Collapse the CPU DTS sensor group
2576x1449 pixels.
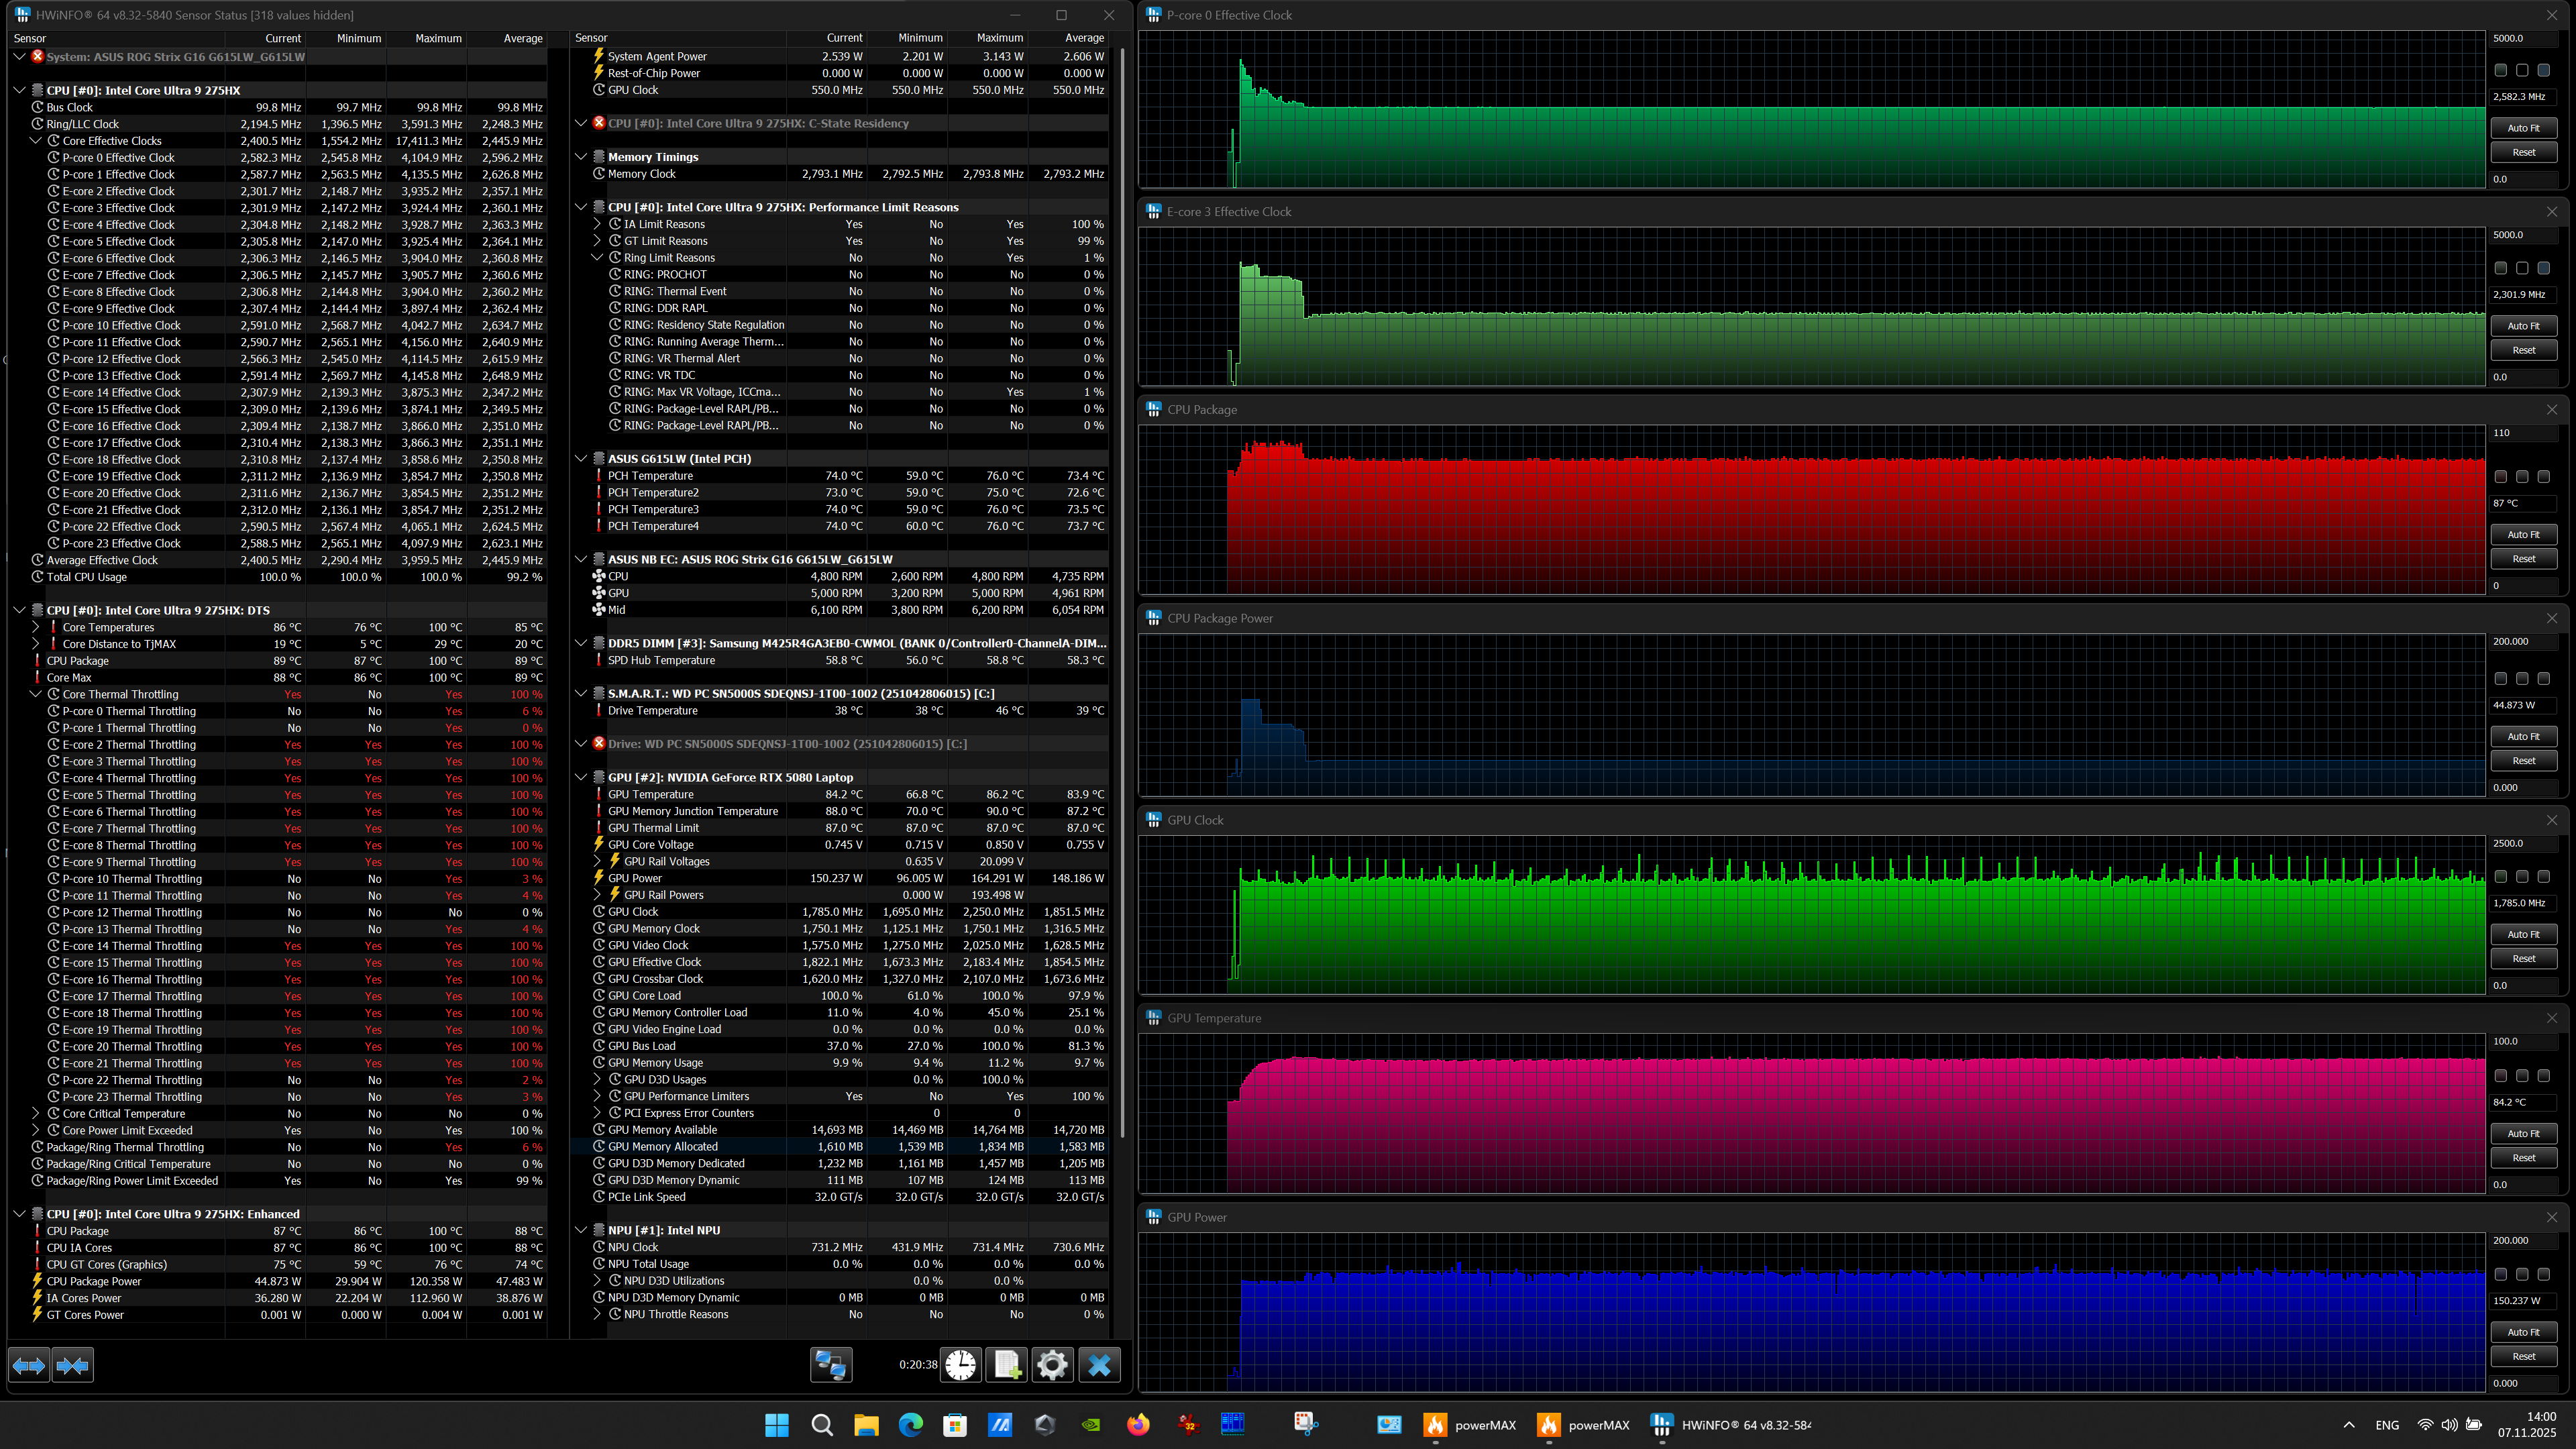pos(19,610)
